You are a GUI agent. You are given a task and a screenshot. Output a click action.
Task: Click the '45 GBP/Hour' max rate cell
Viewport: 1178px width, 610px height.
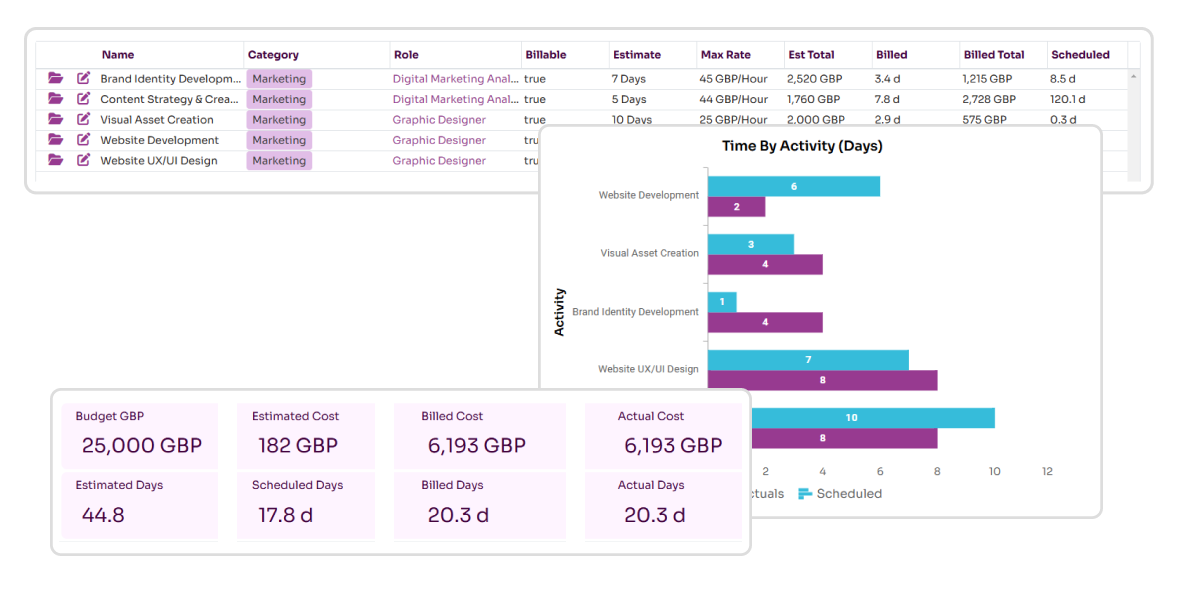(733, 79)
